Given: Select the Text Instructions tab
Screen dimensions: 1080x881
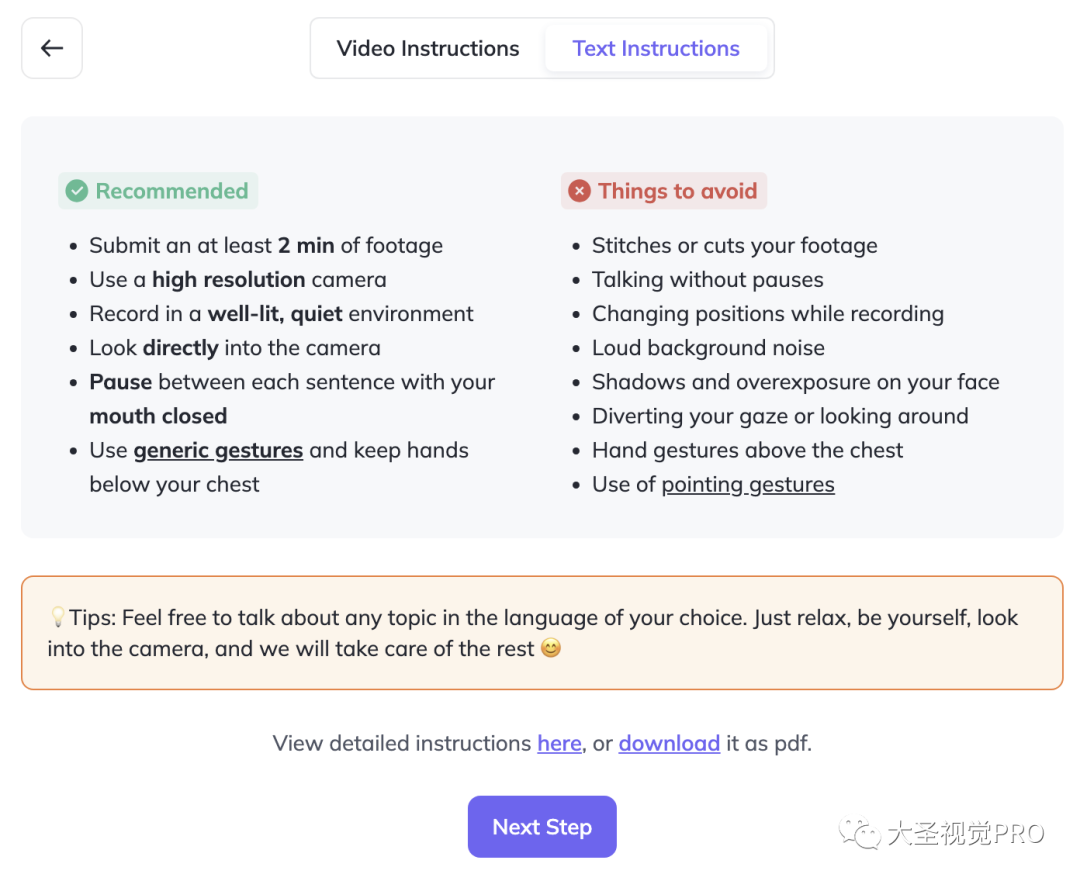Looking at the screenshot, I should (656, 48).
